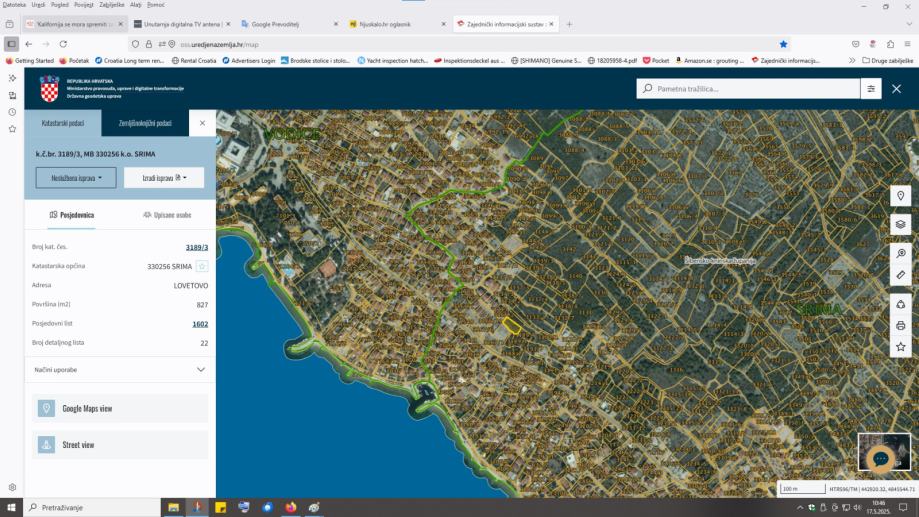Select the measure ruler tool
The width and height of the screenshot is (919, 517).
point(900,274)
